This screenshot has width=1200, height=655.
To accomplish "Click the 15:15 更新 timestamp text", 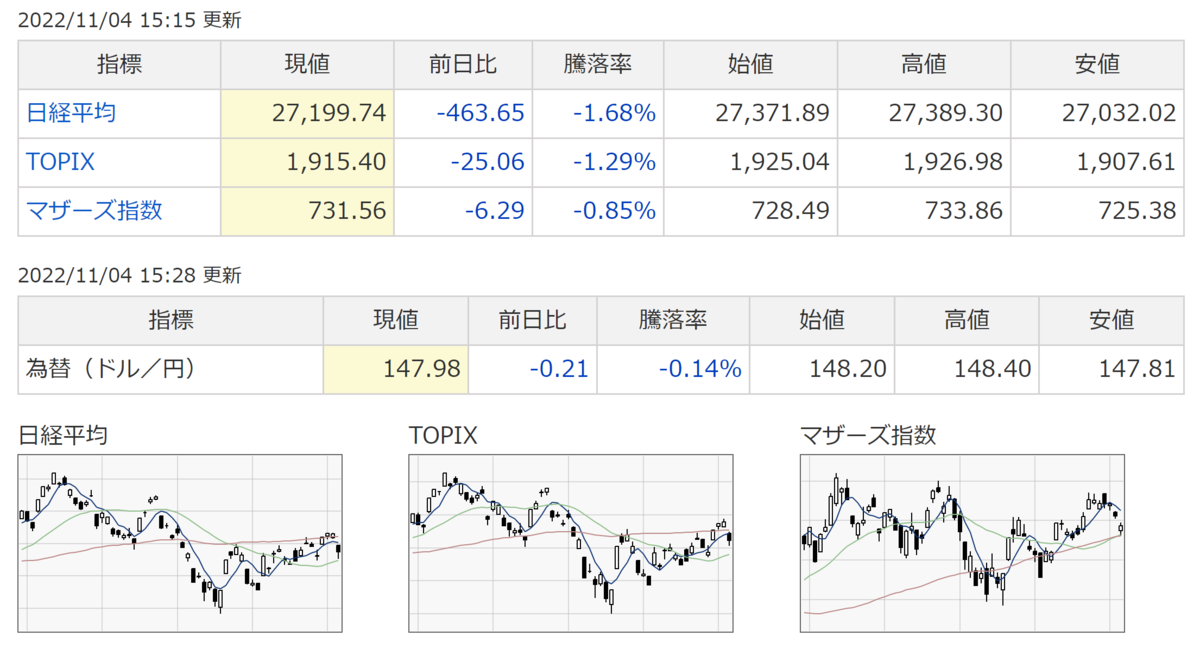I will pos(130,20).
